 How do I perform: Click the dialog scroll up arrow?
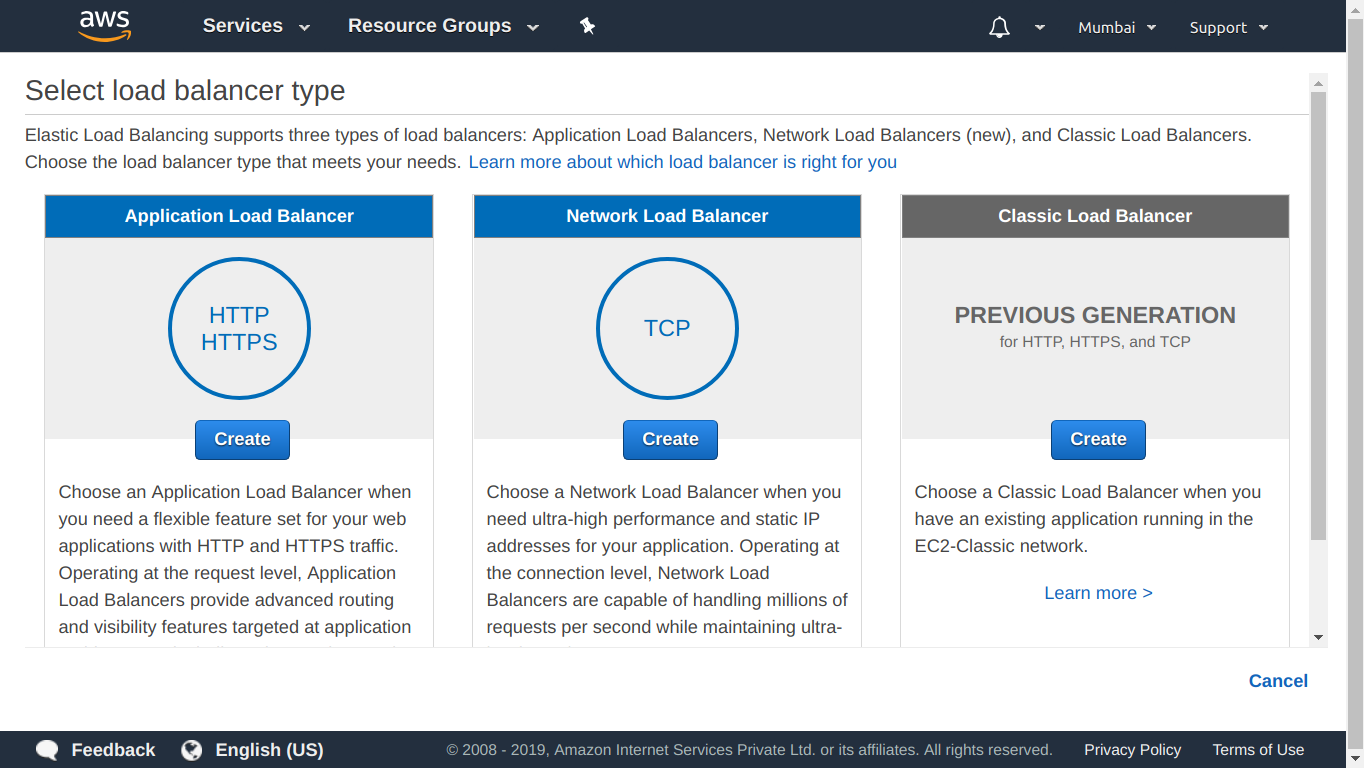1318,83
